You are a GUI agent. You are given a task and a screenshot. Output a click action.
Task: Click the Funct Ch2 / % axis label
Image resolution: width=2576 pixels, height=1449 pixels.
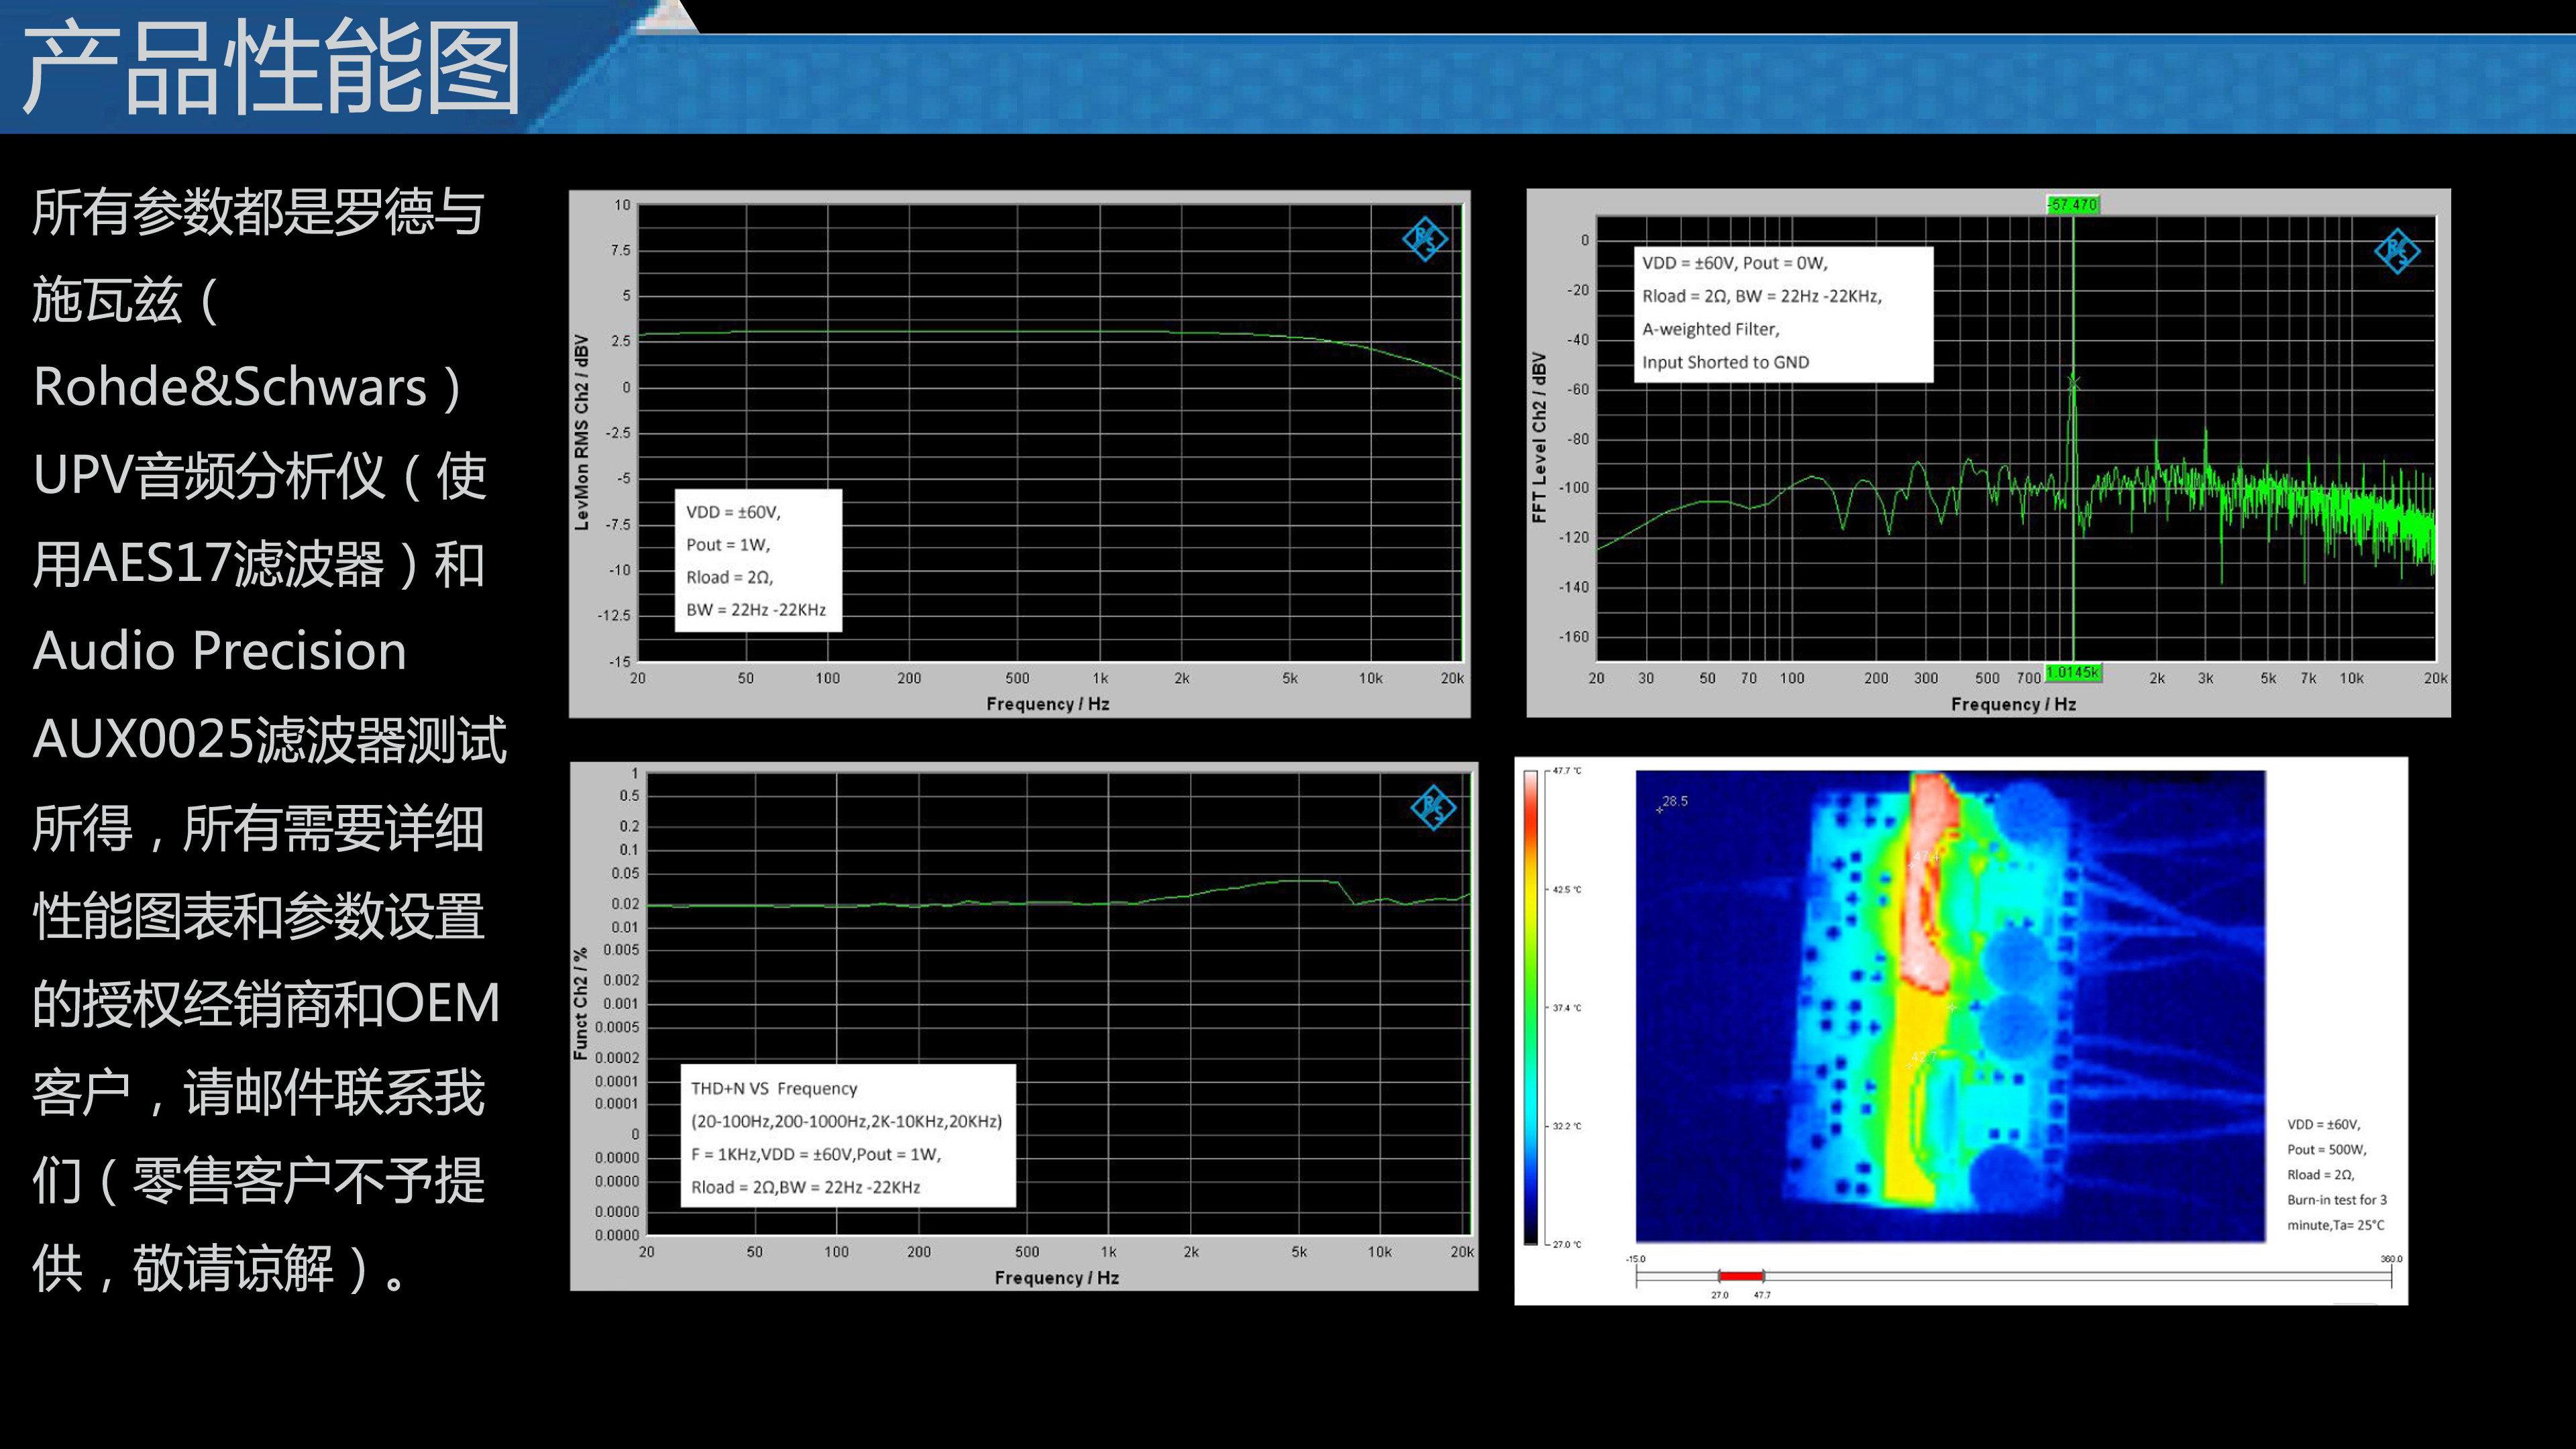click(580, 1003)
